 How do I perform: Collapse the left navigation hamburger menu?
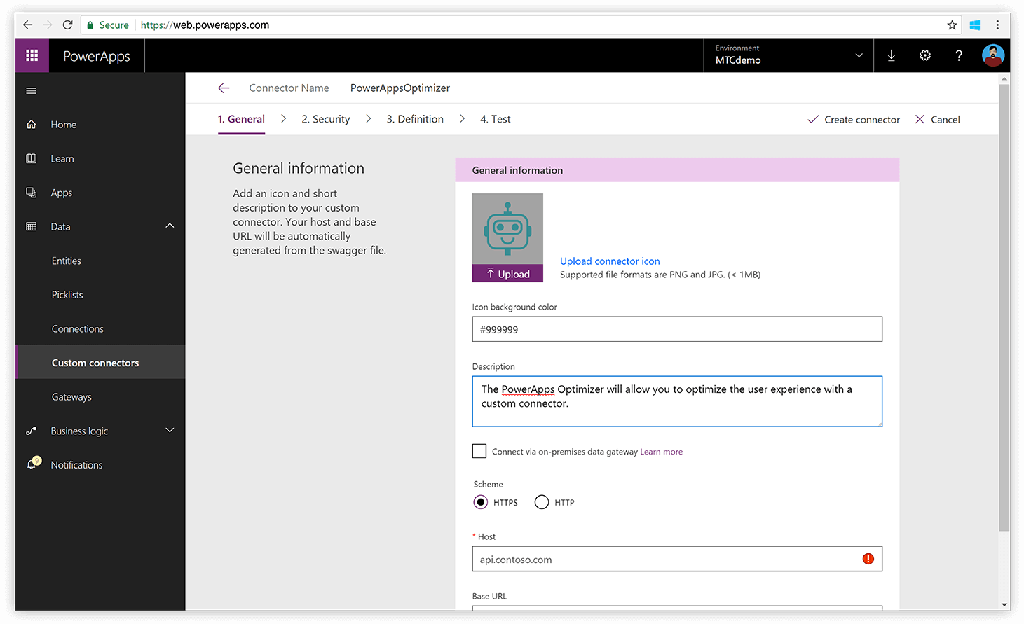[31, 92]
